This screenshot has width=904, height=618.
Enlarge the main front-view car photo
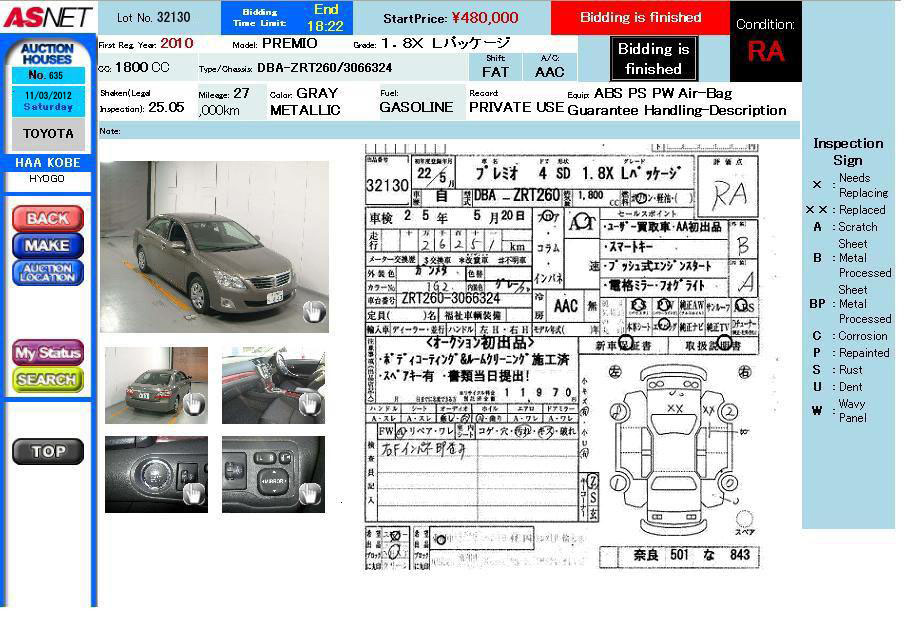214,246
